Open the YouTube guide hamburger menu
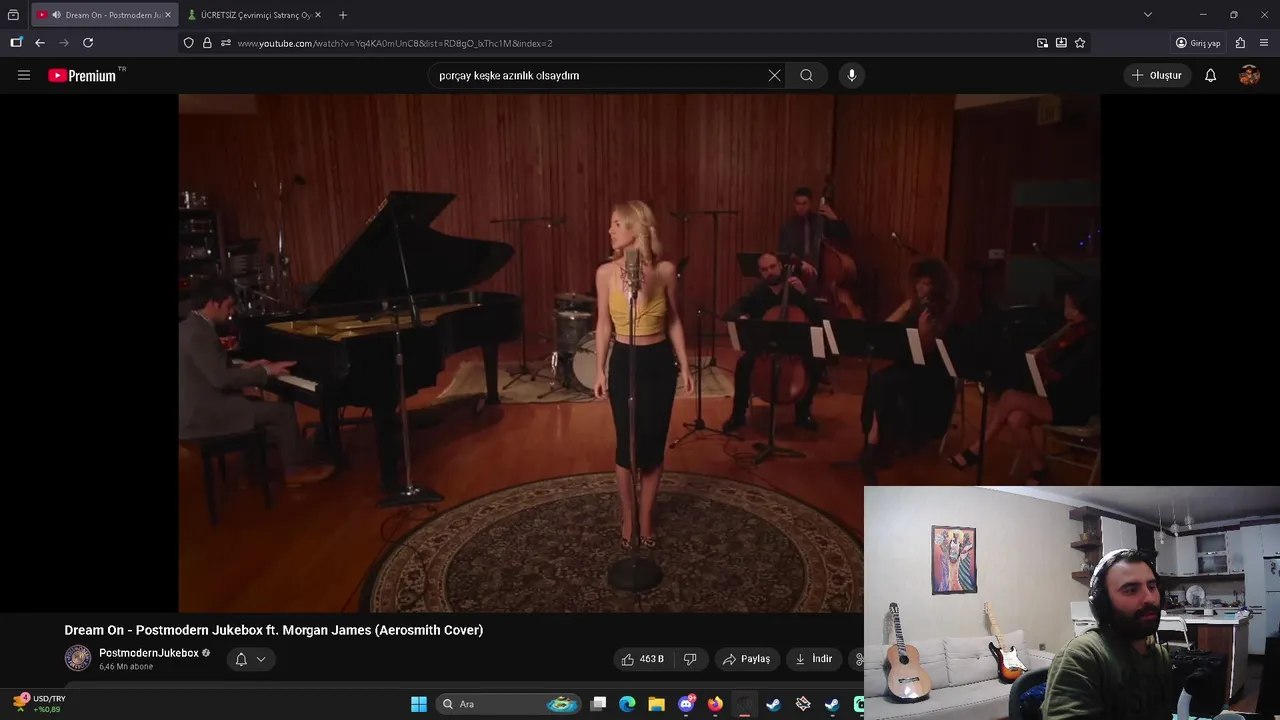This screenshot has width=1280, height=720. (x=24, y=75)
